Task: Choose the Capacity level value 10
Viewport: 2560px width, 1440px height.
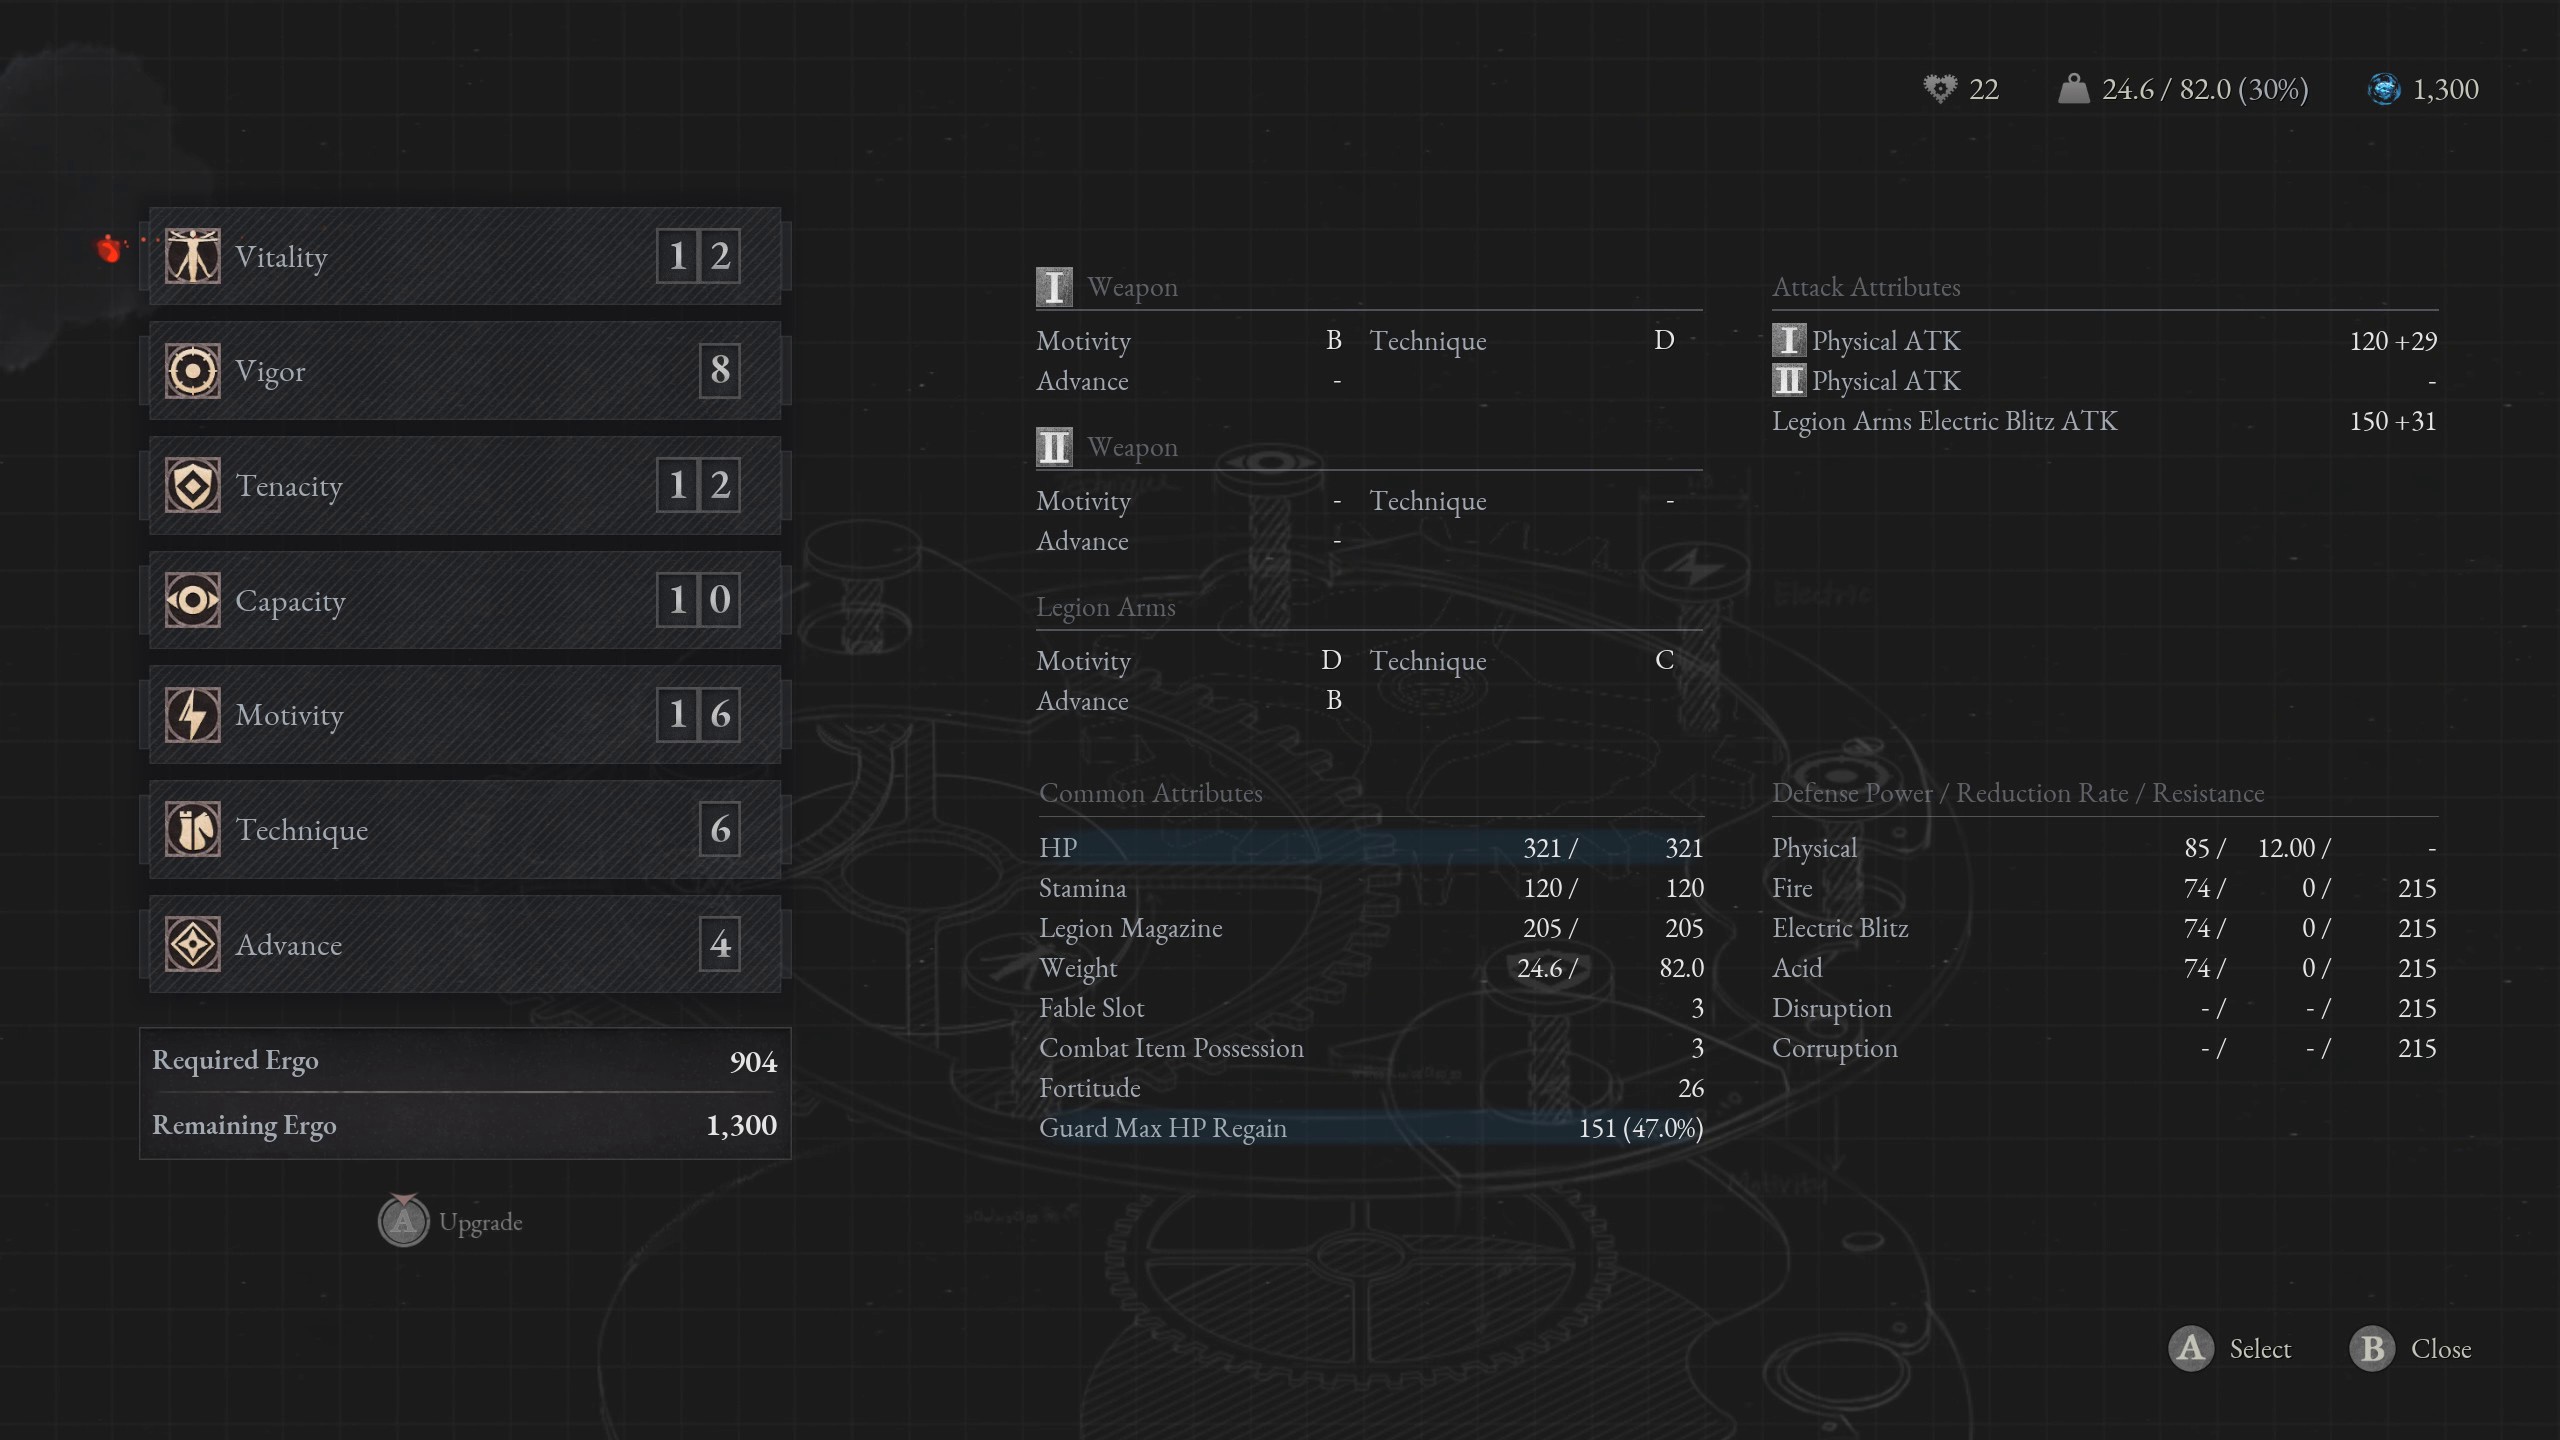Action: tap(698, 600)
